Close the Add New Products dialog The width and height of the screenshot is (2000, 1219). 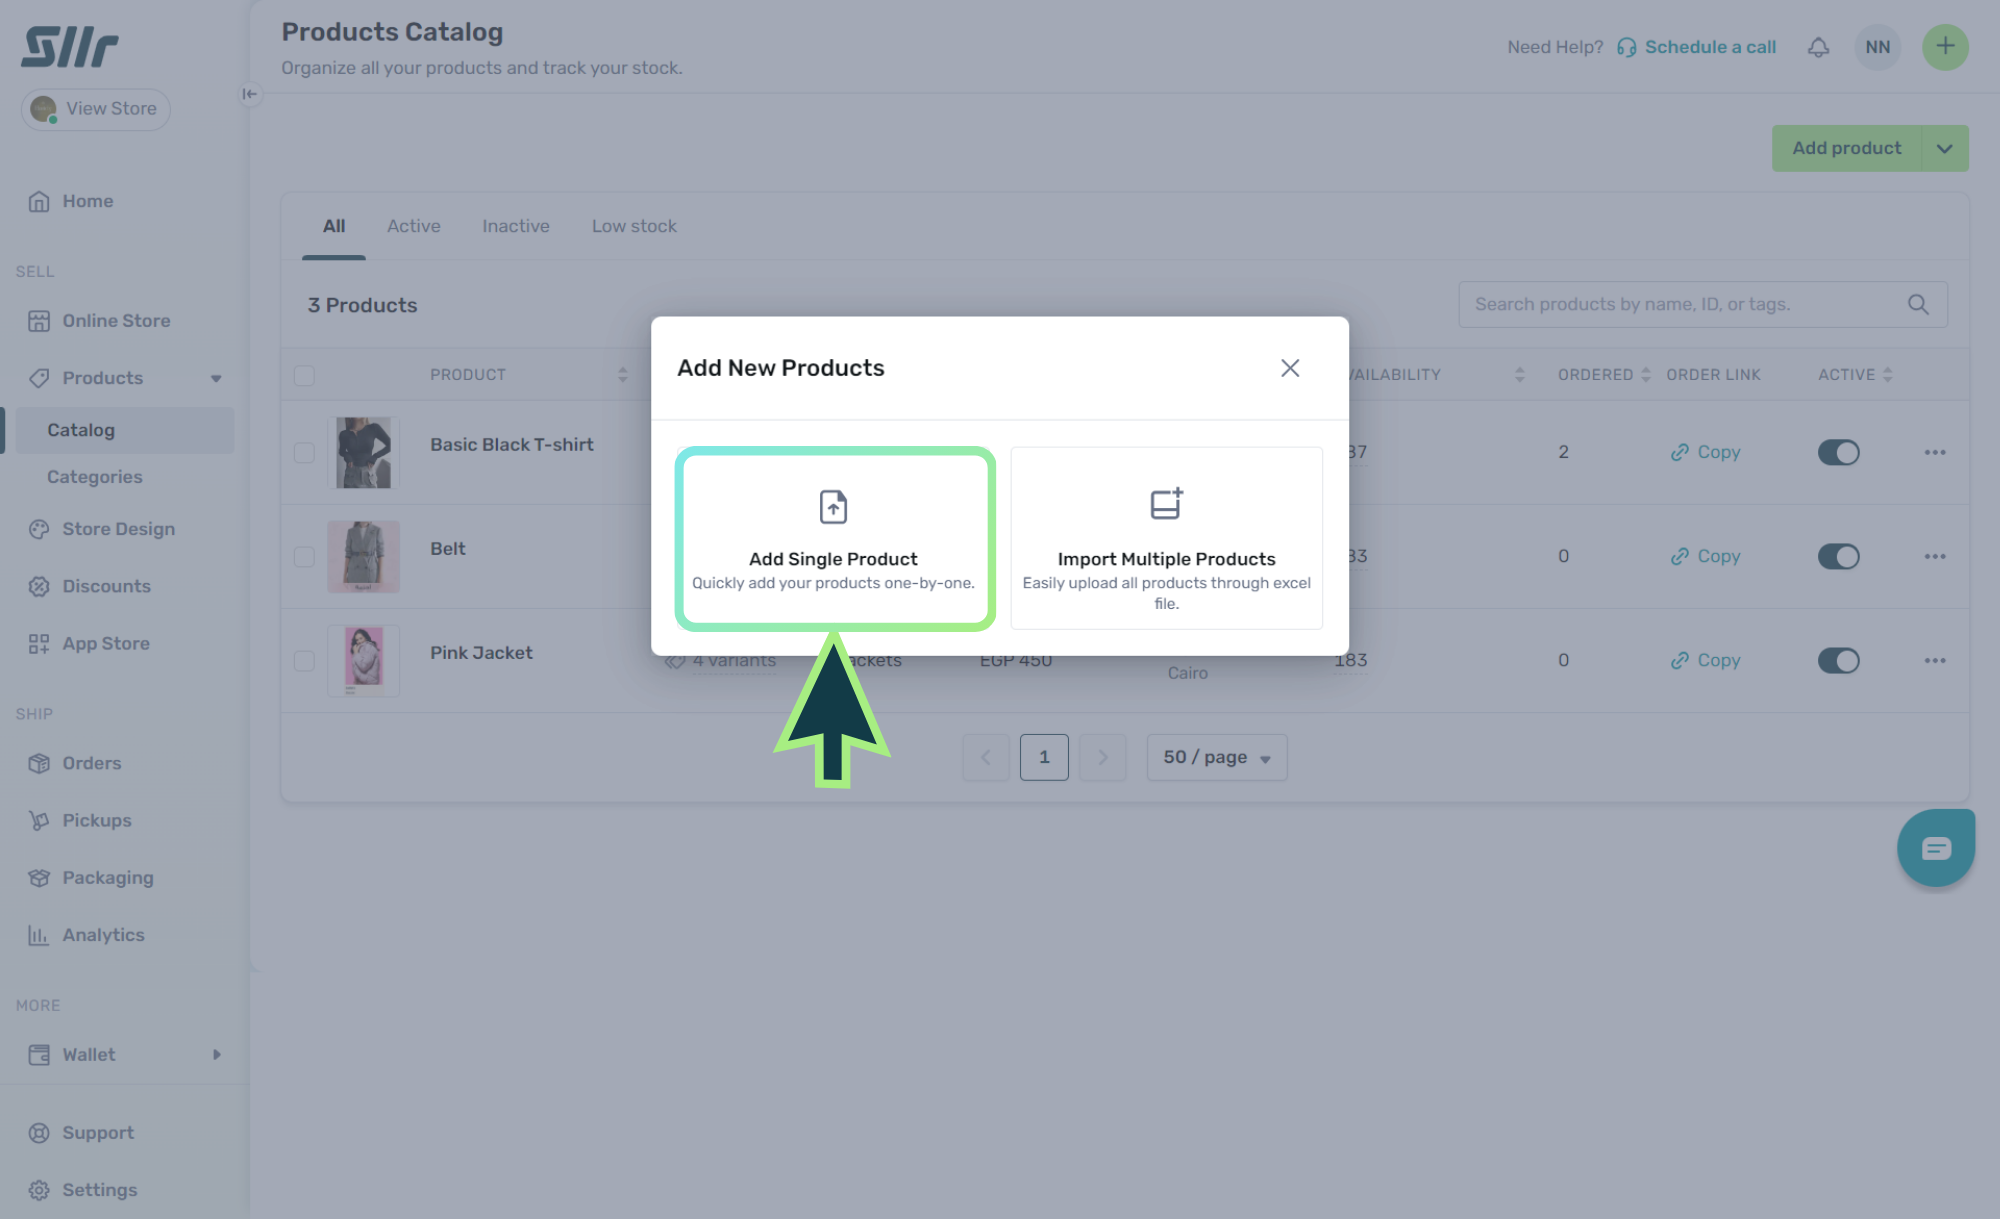tap(1290, 368)
